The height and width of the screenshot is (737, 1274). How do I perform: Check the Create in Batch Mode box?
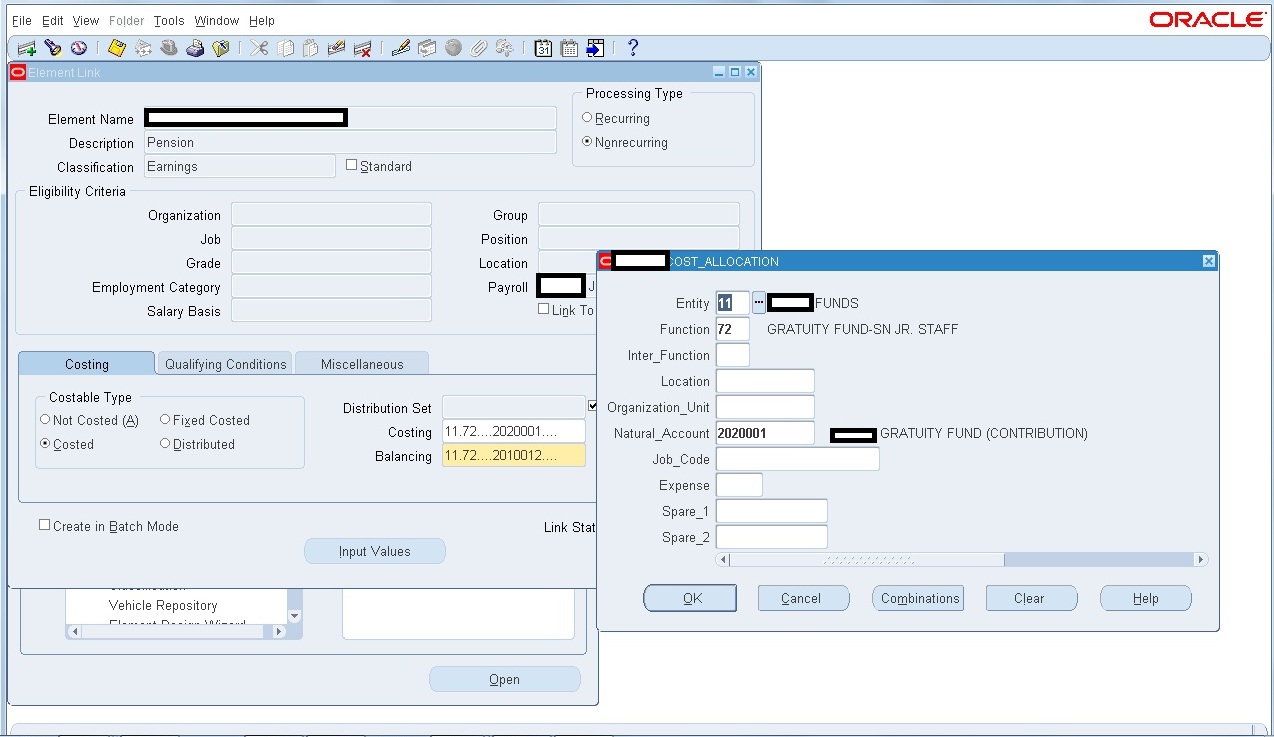click(x=44, y=524)
